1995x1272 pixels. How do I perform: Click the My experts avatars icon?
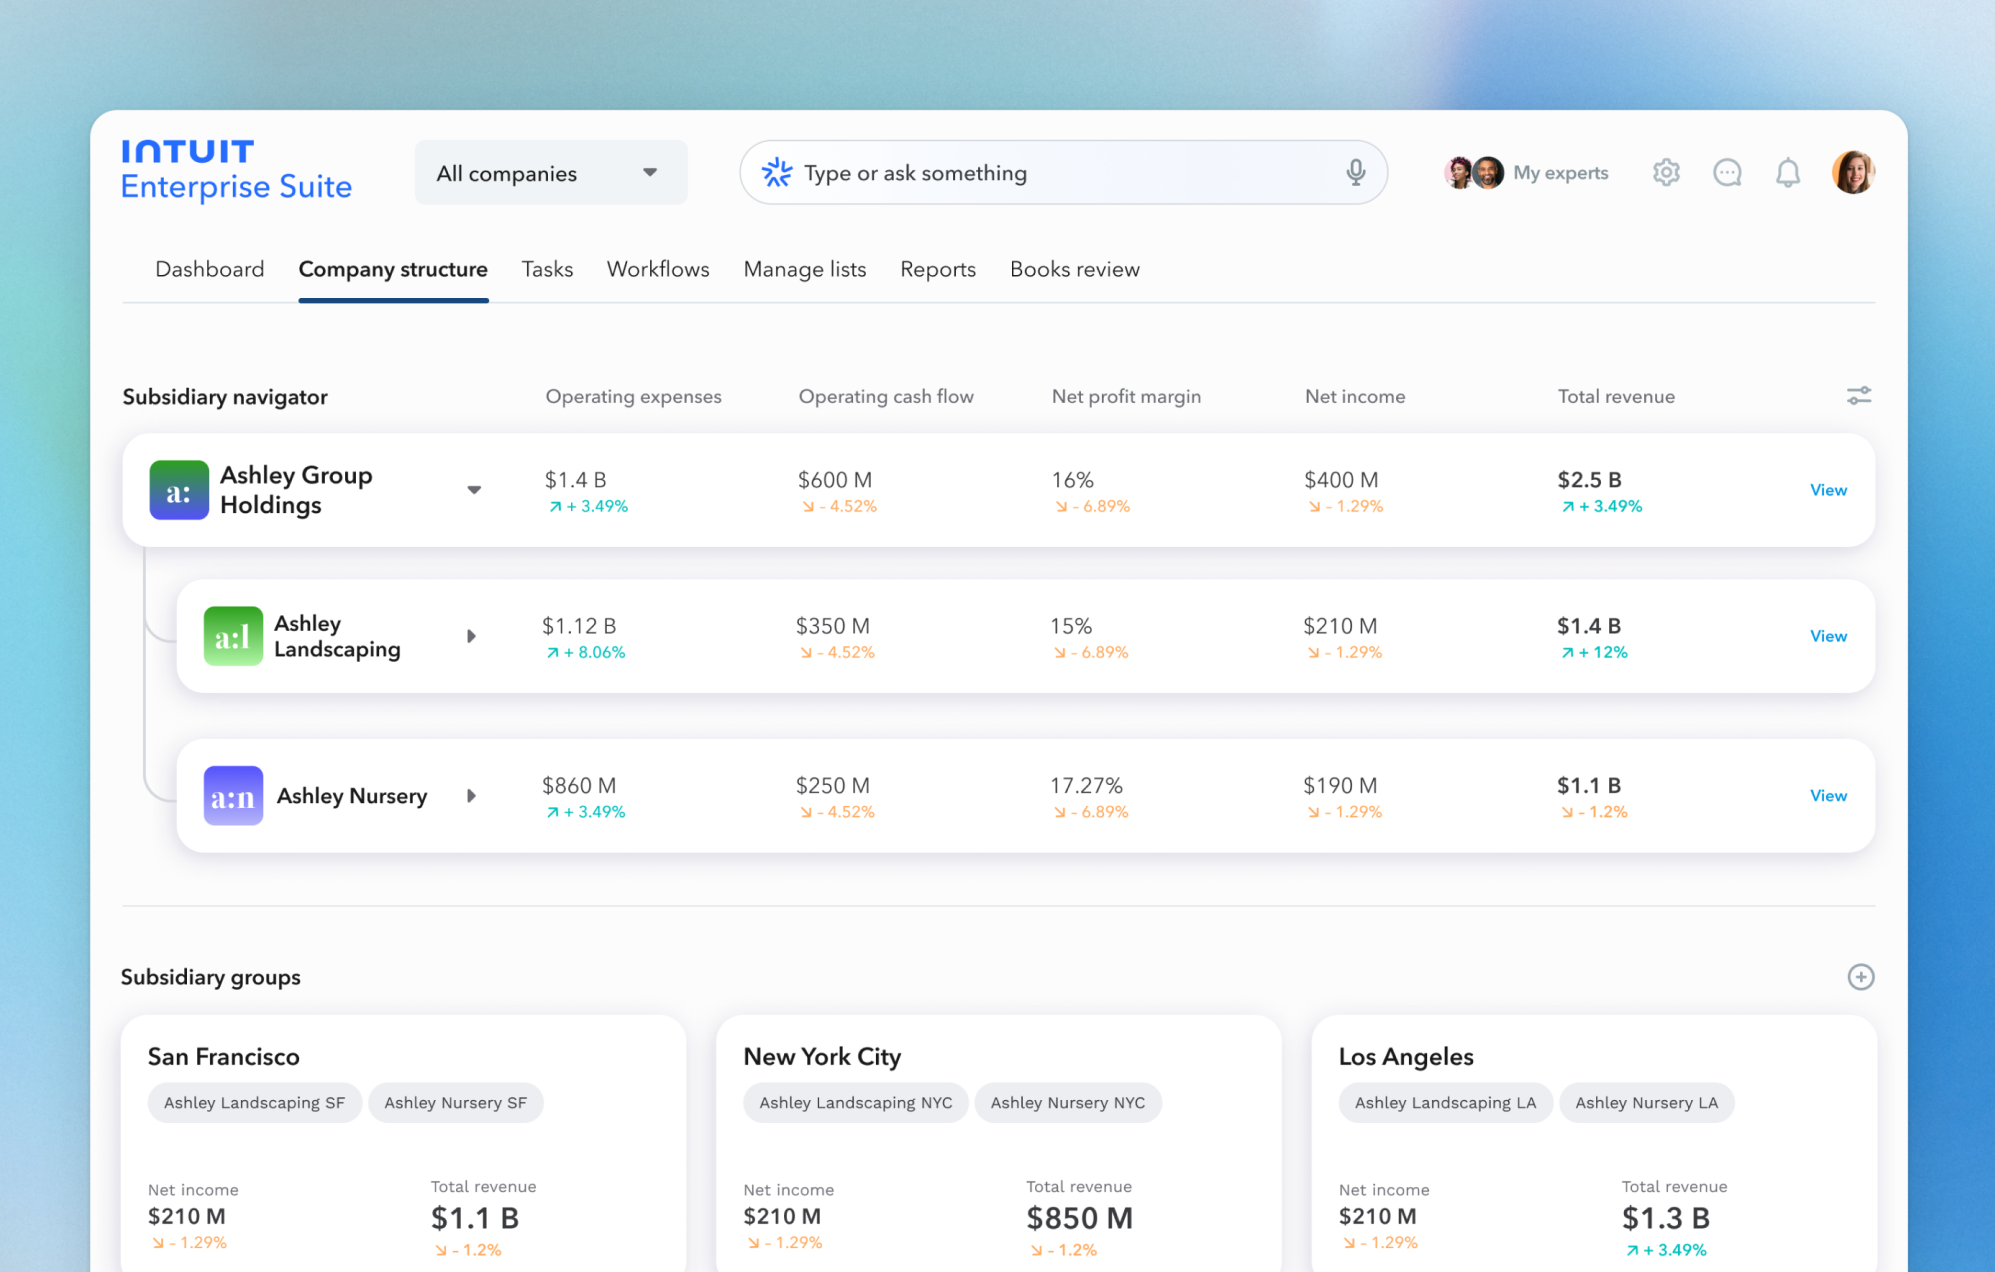click(1473, 173)
